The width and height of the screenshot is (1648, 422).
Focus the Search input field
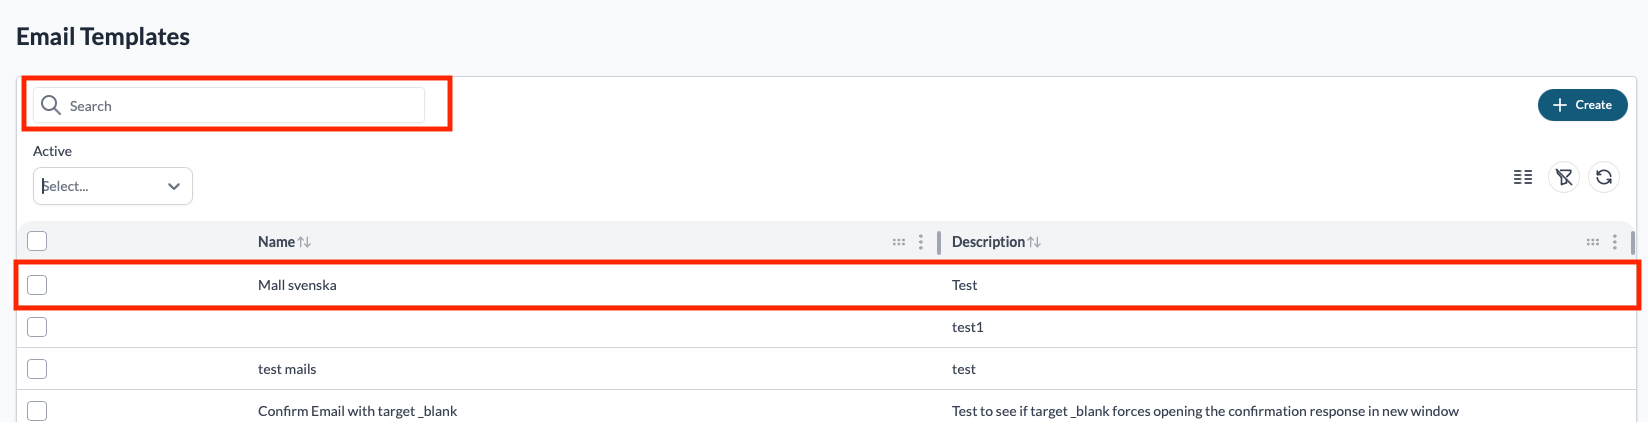[229, 105]
